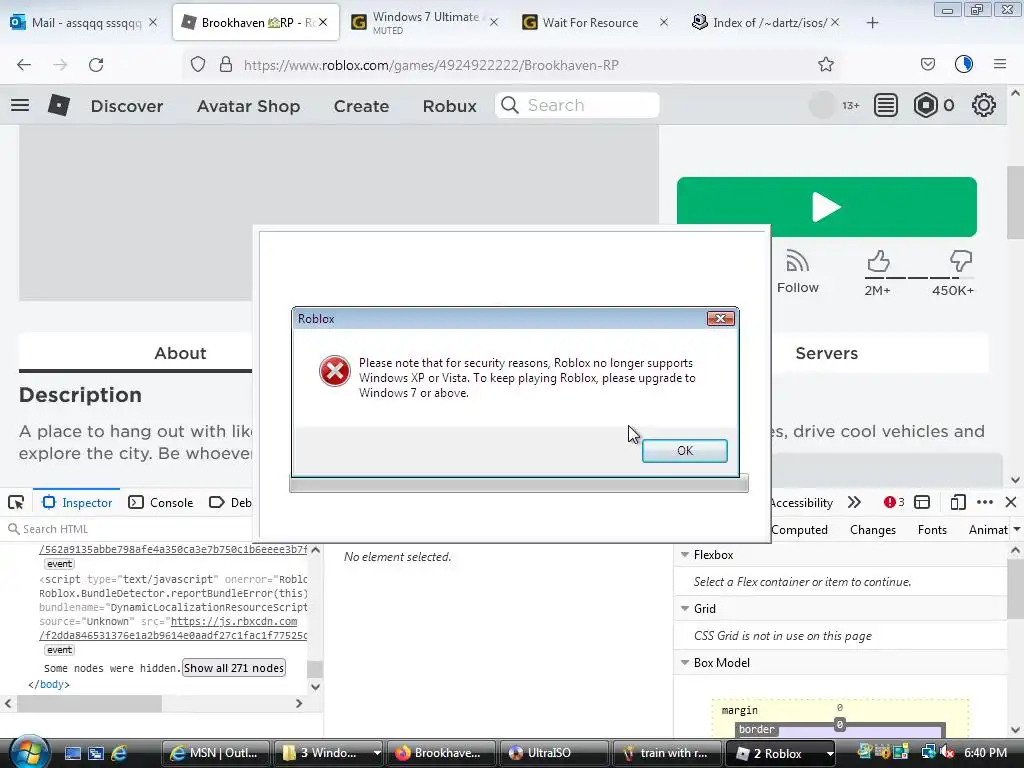Click the browser address bar URL
The image size is (1024, 768).
point(431,65)
